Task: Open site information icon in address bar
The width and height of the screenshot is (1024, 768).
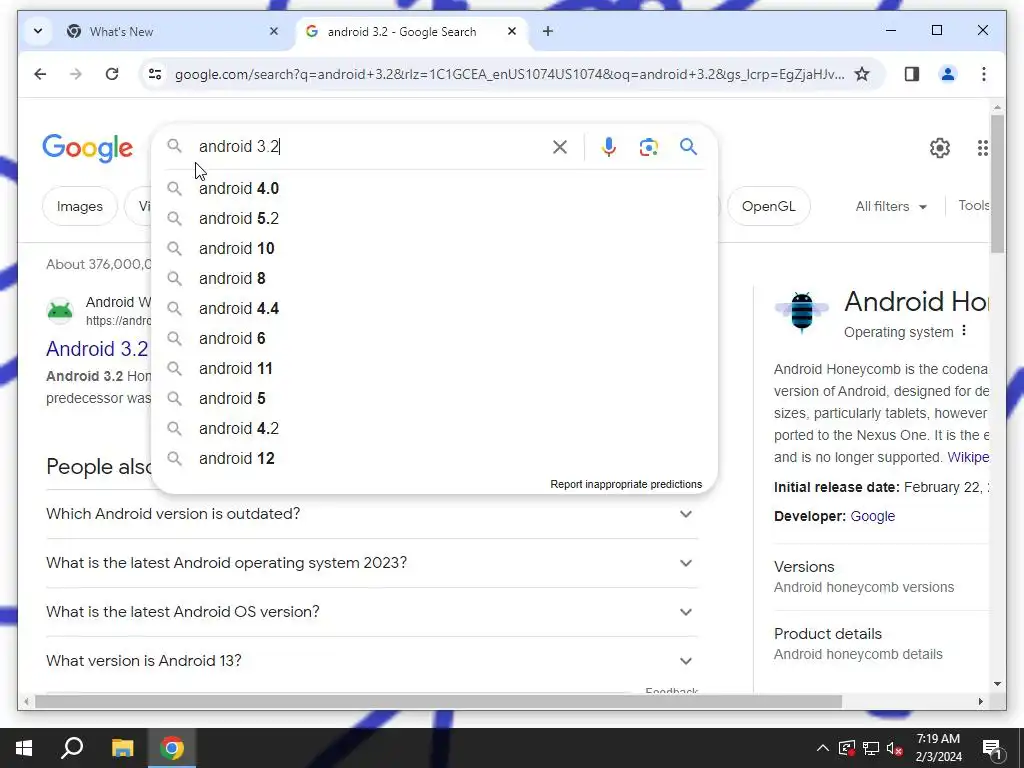Action: click(x=155, y=74)
